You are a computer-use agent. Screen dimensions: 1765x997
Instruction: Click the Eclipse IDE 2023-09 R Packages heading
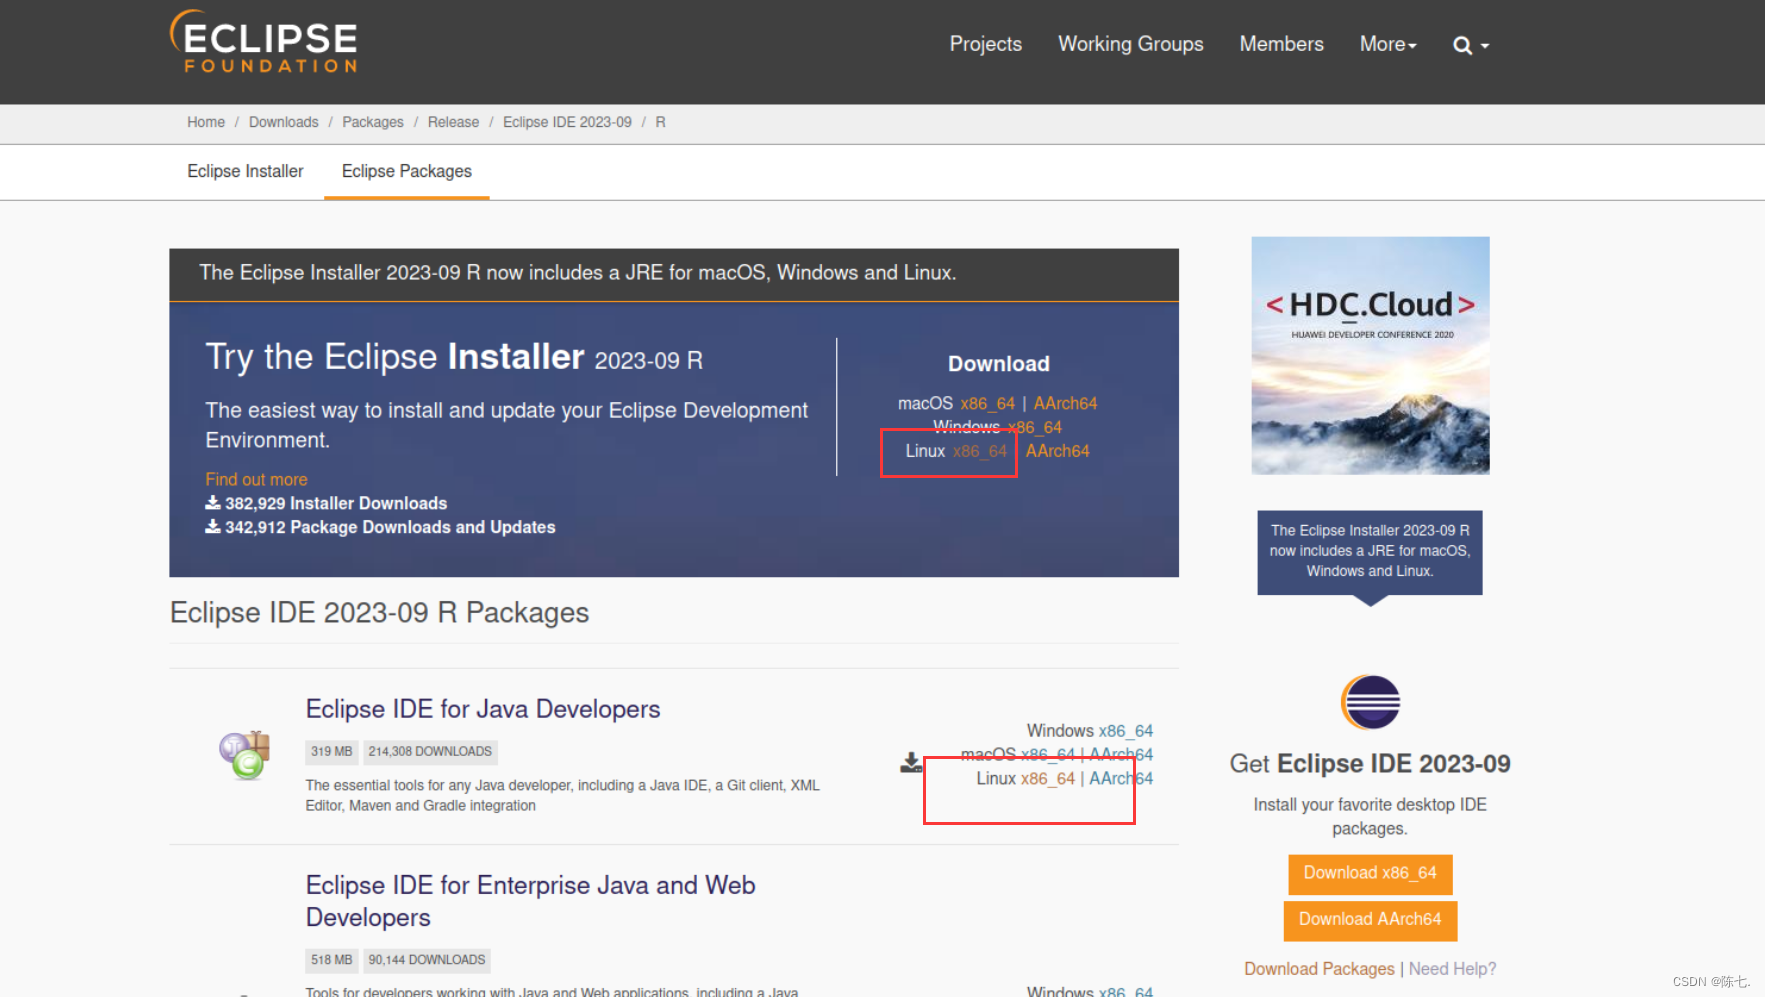tap(379, 612)
